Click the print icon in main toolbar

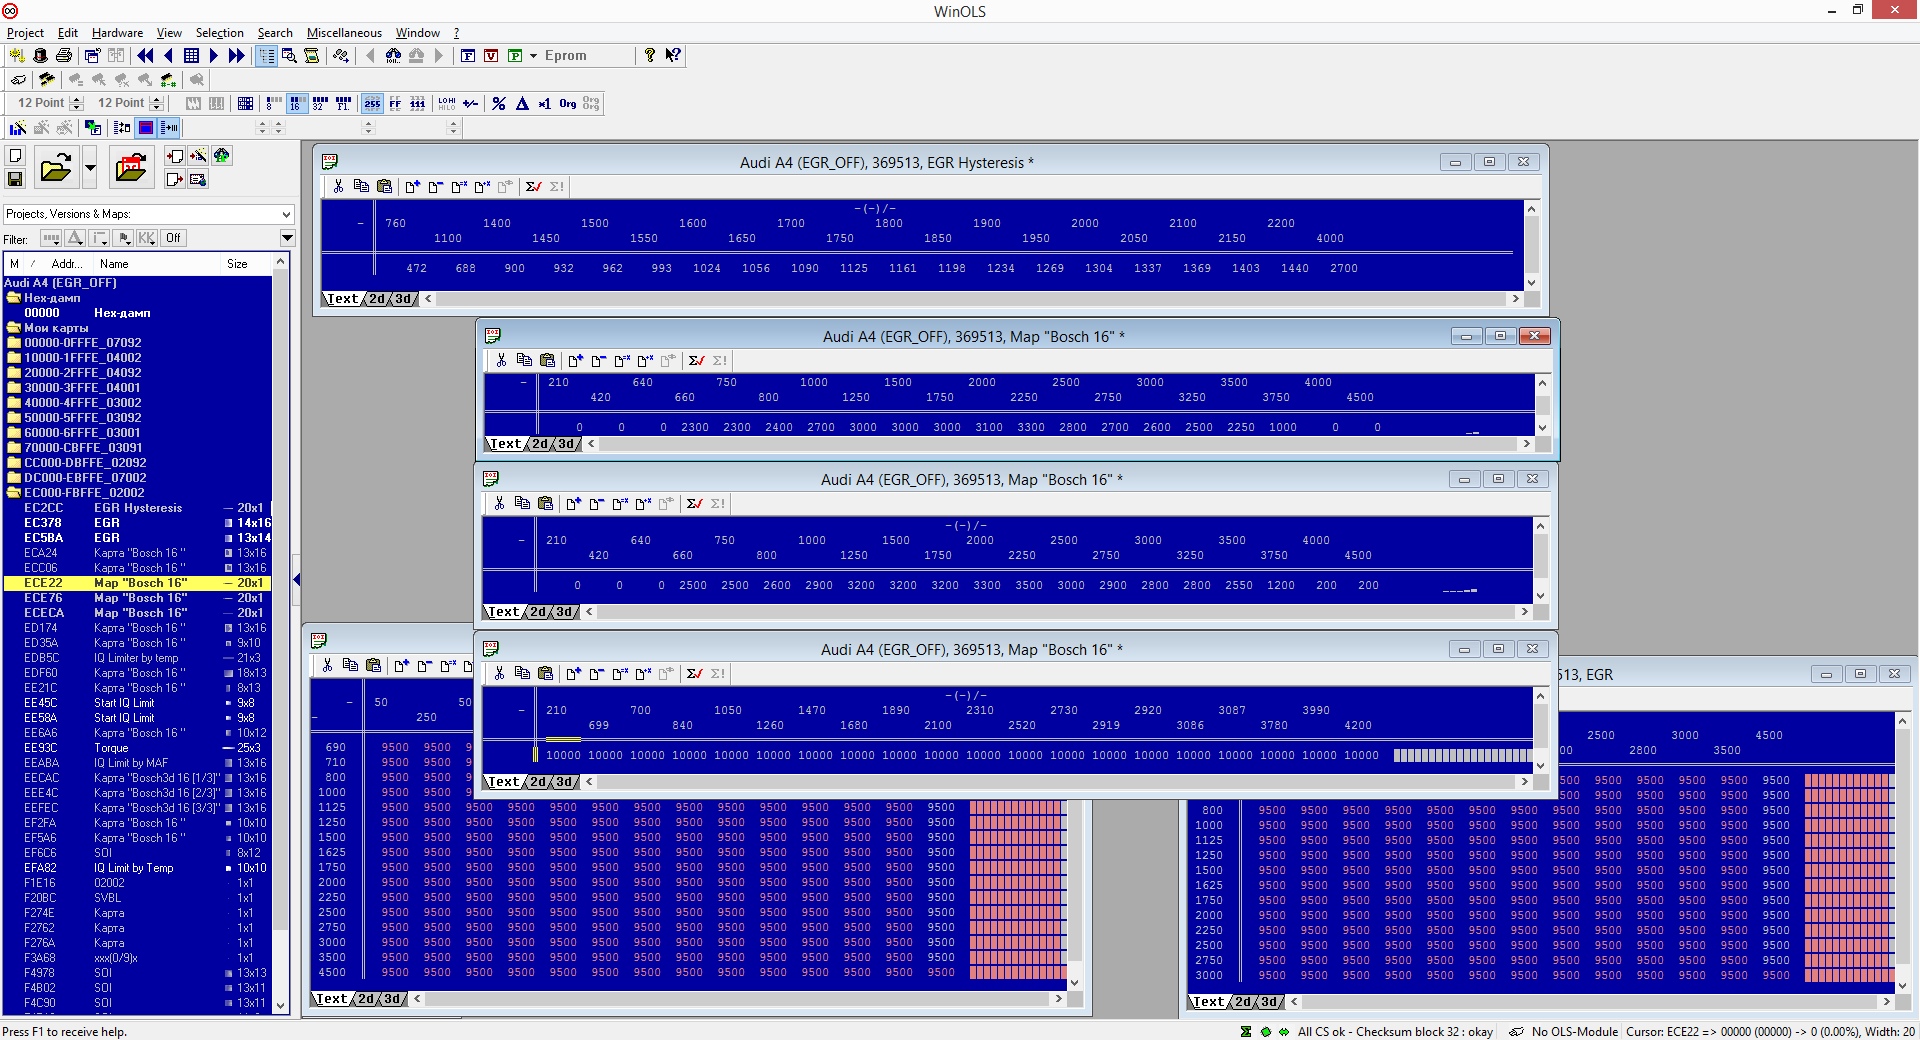[64, 56]
